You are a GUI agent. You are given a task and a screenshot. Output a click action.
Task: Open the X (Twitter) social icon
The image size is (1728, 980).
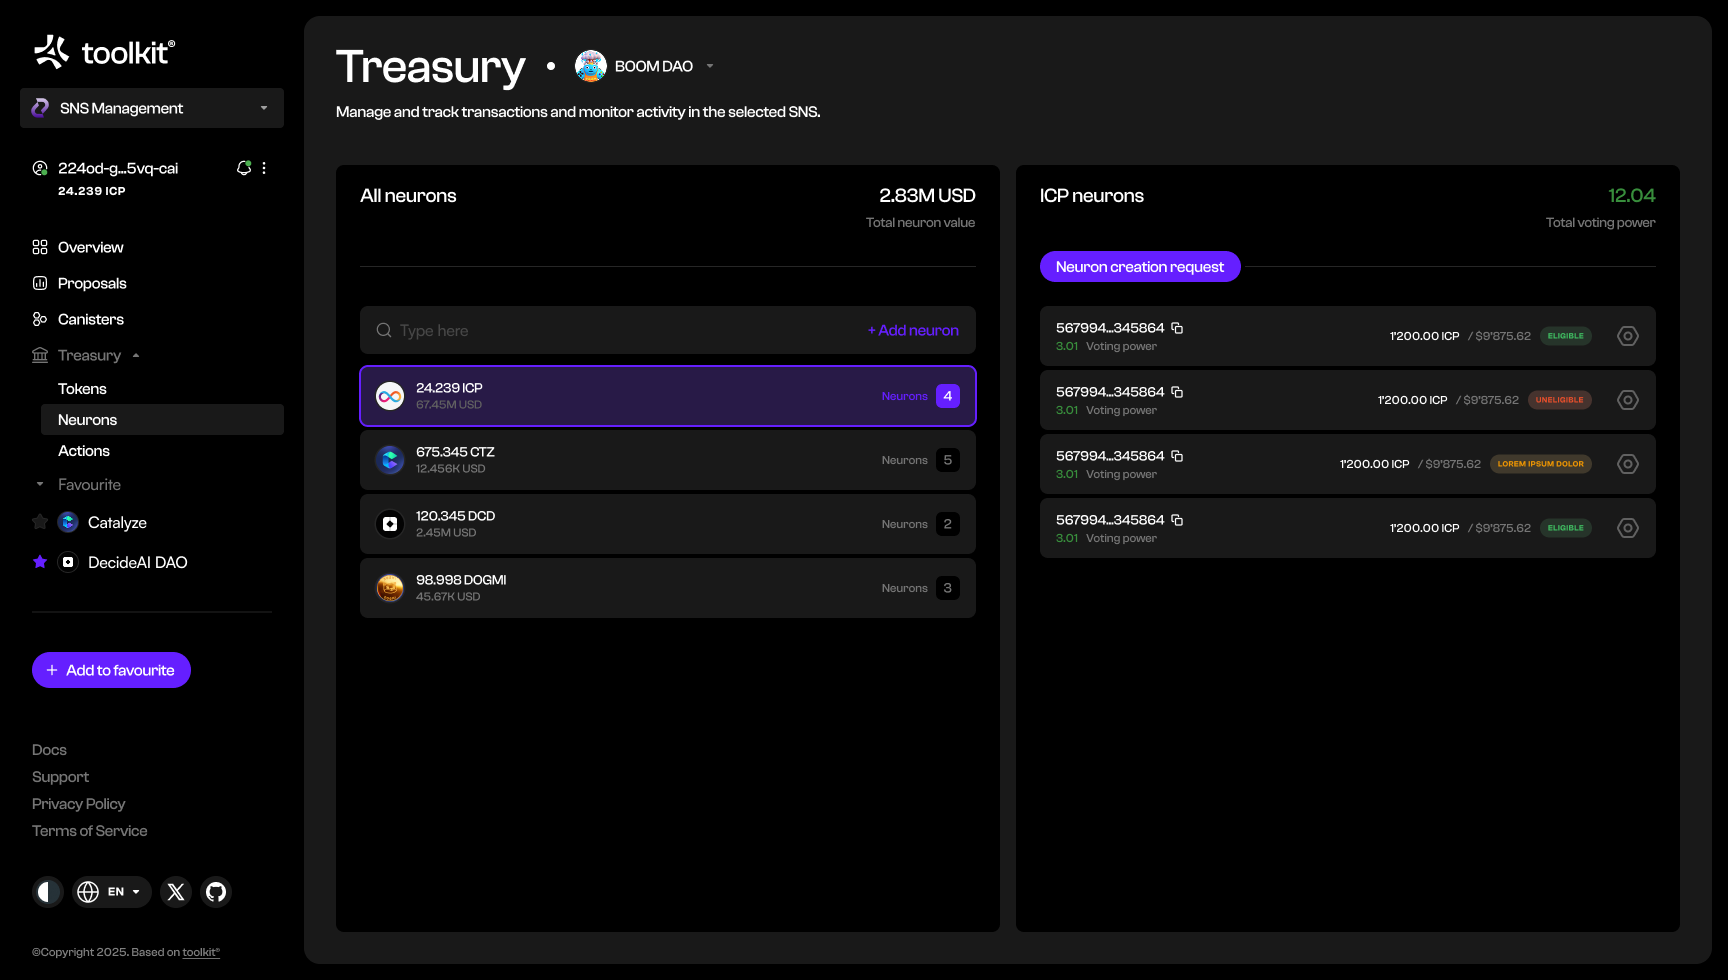[x=176, y=892]
